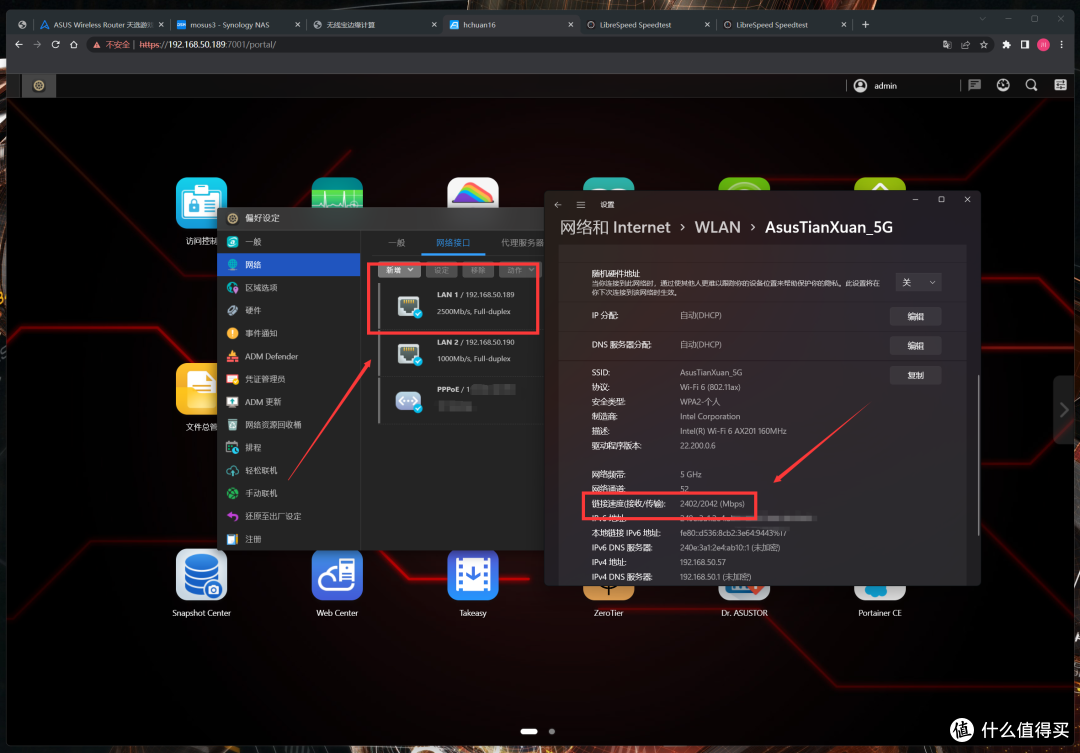Click the browser home icon
This screenshot has height=753, width=1080.
(74, 44)
